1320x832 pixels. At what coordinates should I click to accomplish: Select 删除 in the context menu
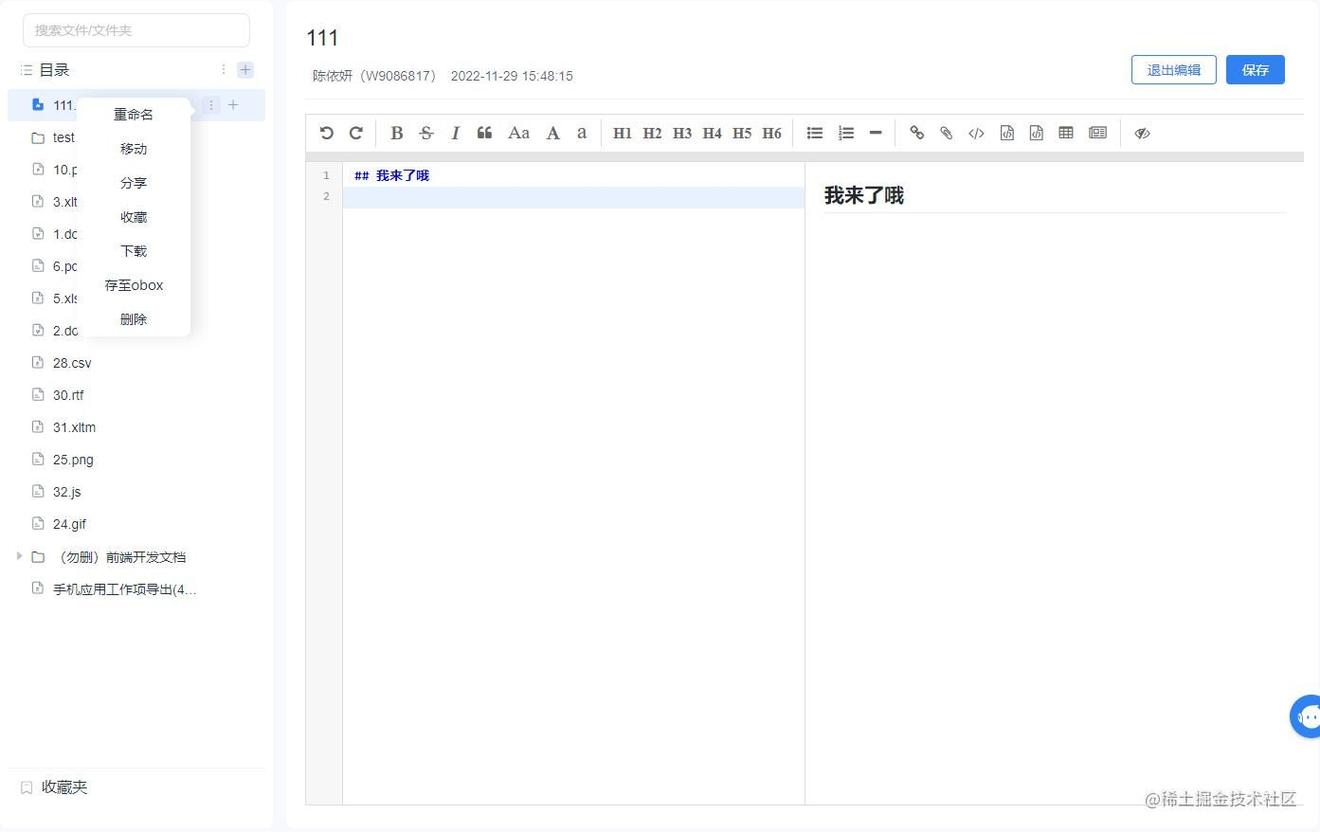133,319
